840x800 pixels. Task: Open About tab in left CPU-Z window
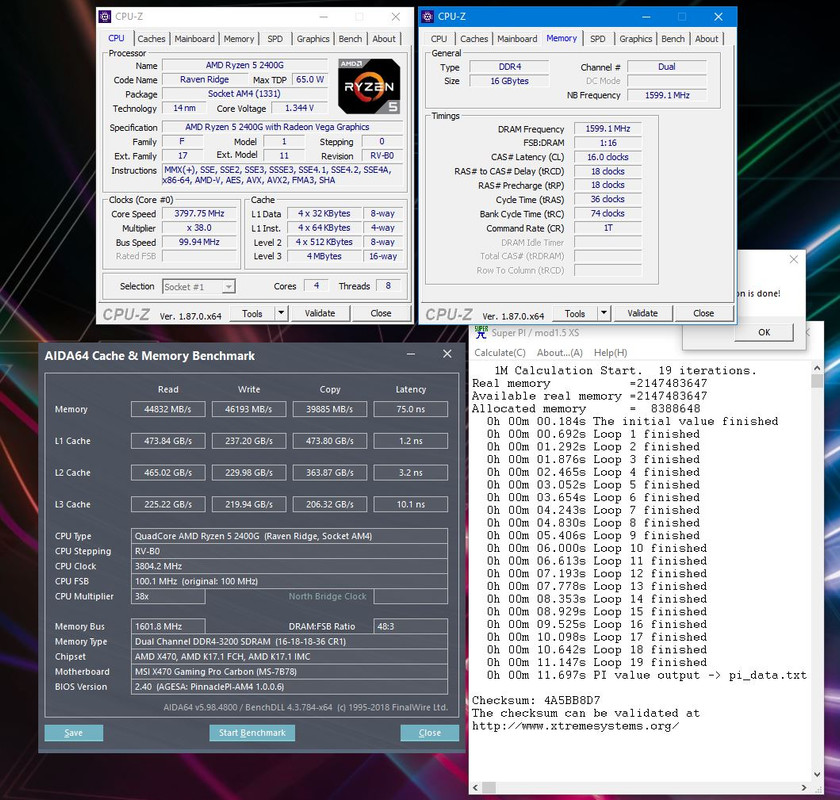[x=384, y=39]
